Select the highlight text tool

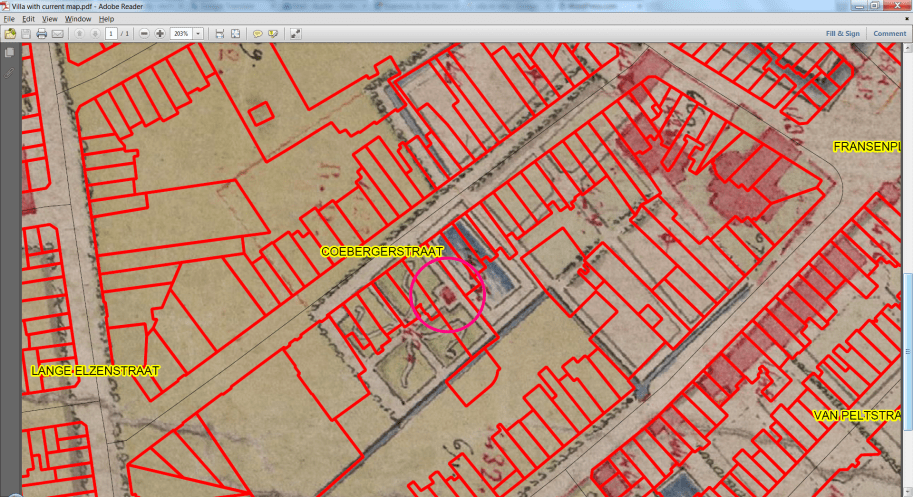tap(272, 33)
